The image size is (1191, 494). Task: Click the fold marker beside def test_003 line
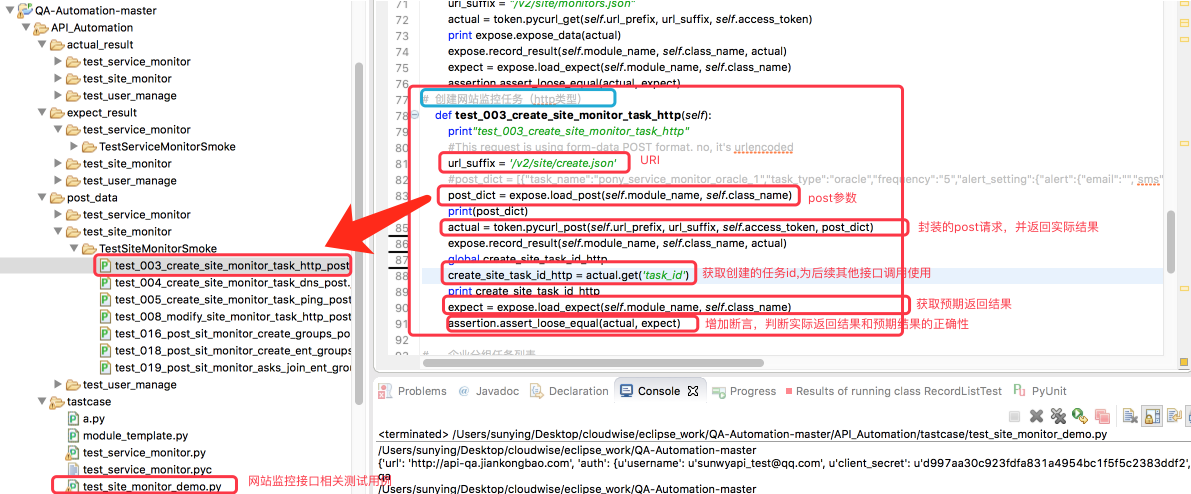pyautogui.click(x=415, y=115)
